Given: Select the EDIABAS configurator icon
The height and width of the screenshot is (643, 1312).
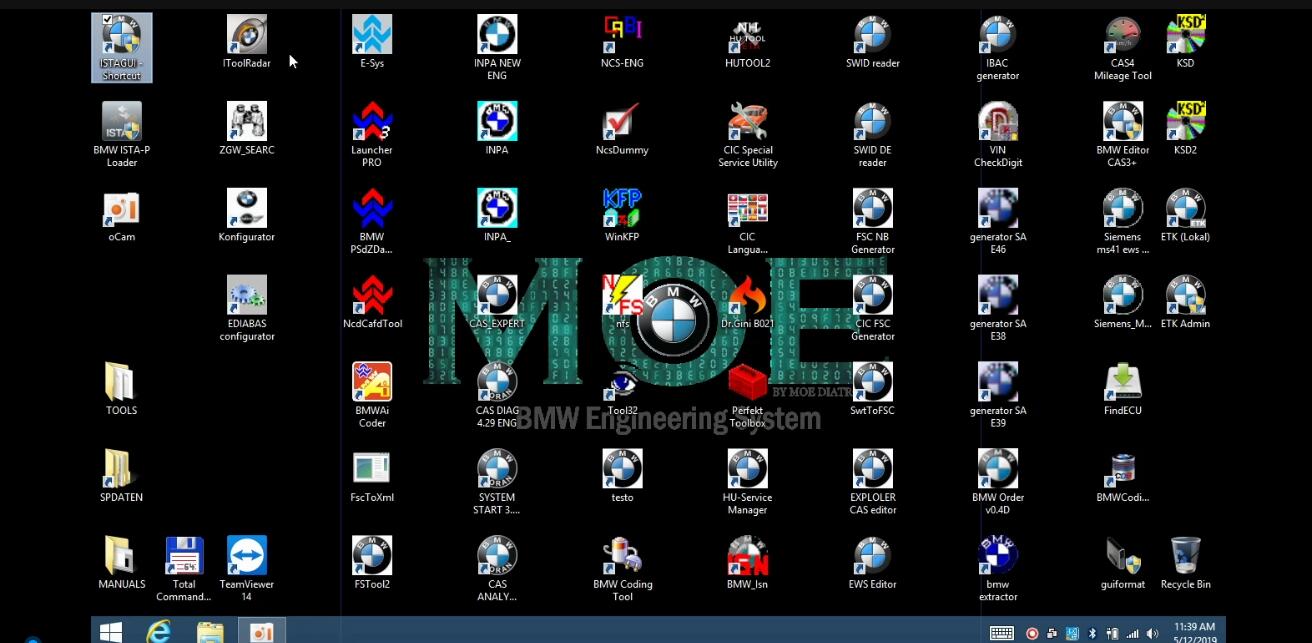Looking at the screenshot, I should point(247,297).
